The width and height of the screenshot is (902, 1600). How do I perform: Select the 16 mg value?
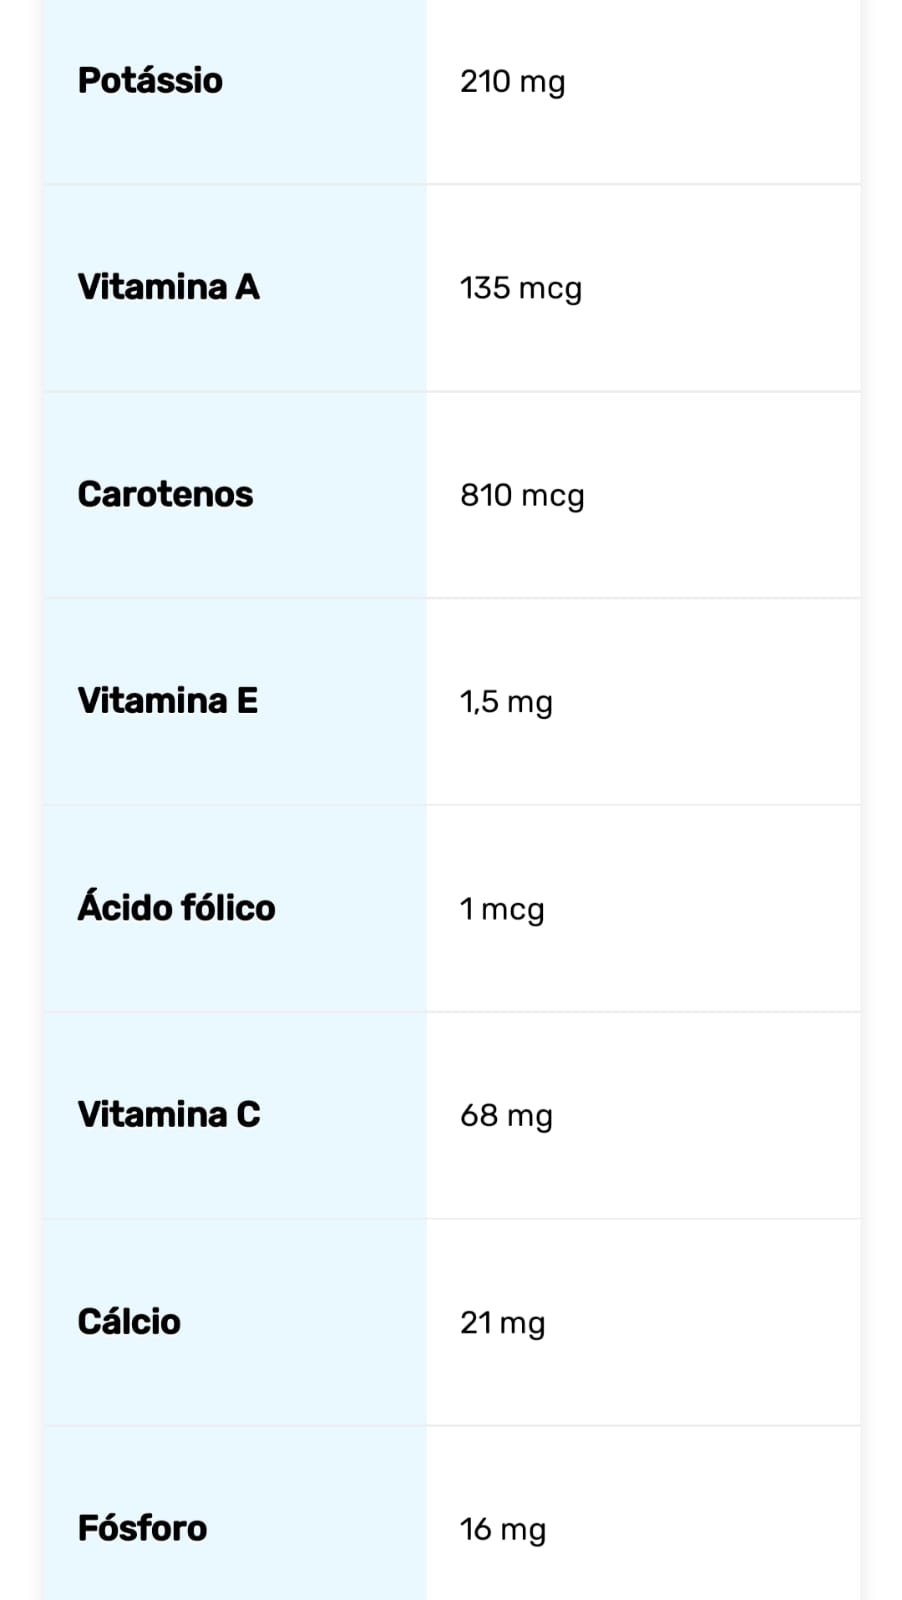[x=502, y=1529]
